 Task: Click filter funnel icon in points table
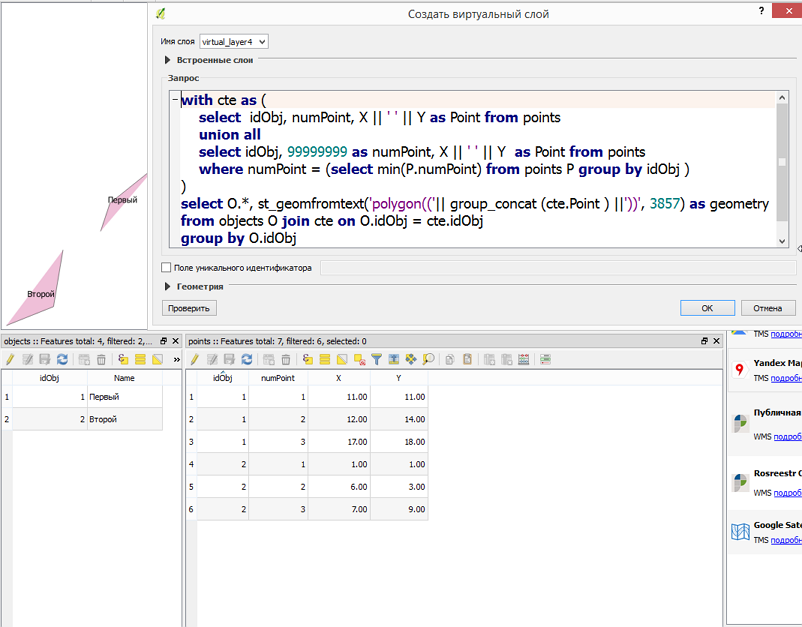[377, 359]
